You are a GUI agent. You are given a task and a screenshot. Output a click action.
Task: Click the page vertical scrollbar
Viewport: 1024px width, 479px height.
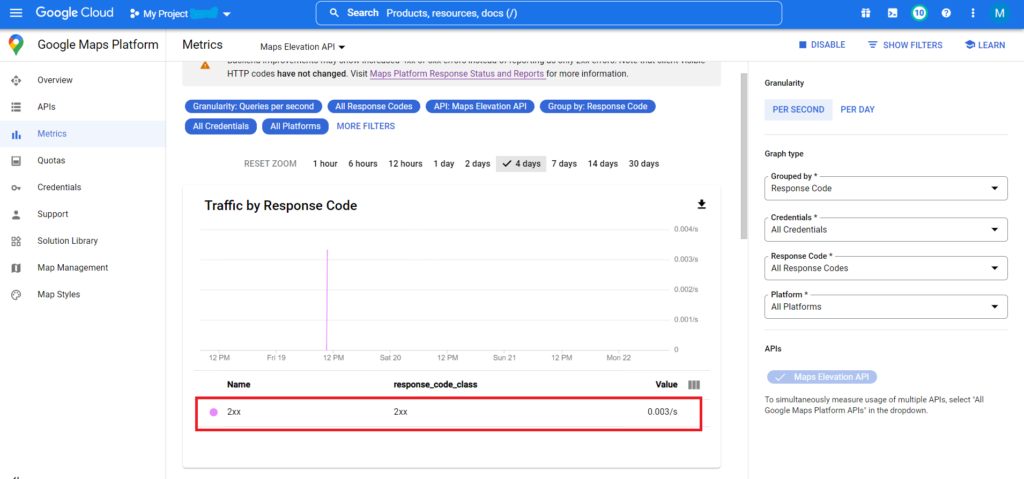click(743, 157)
